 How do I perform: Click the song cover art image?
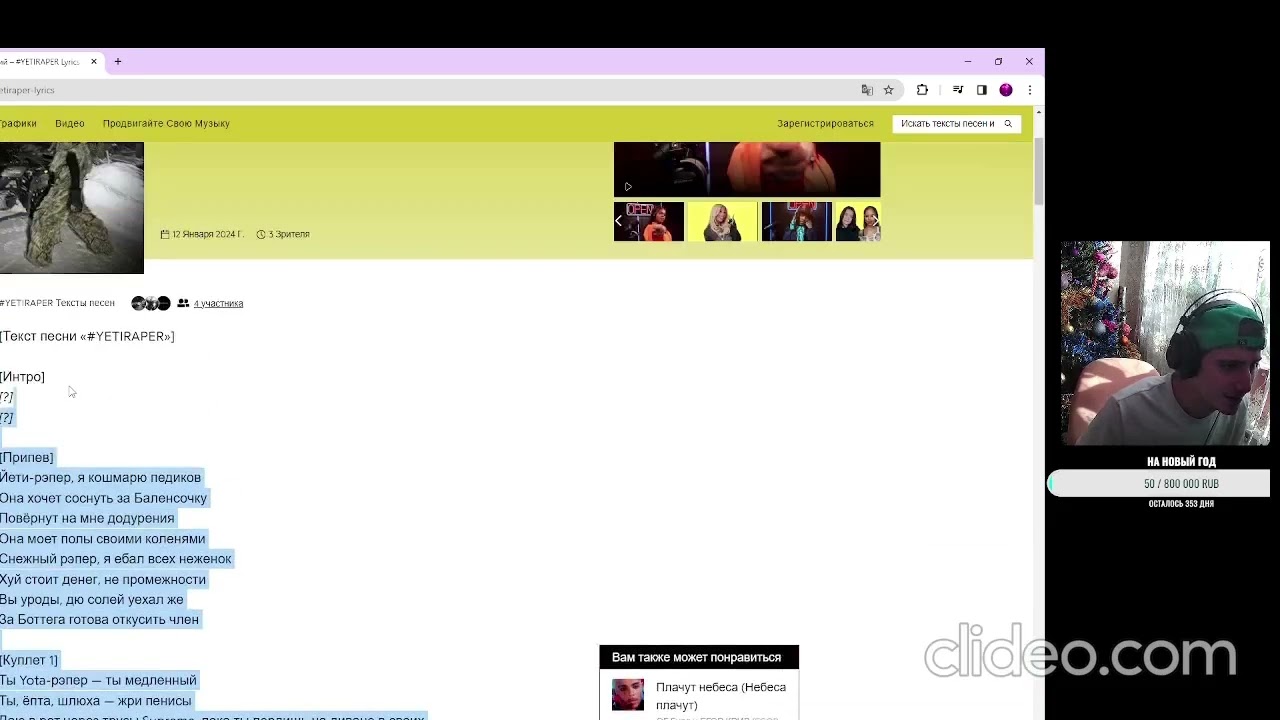pyautogui.click(x=72, y=208)
